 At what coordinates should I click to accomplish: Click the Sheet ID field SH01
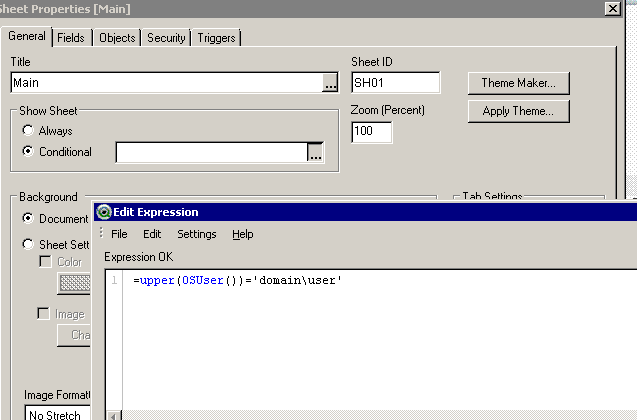pos(396,83)
